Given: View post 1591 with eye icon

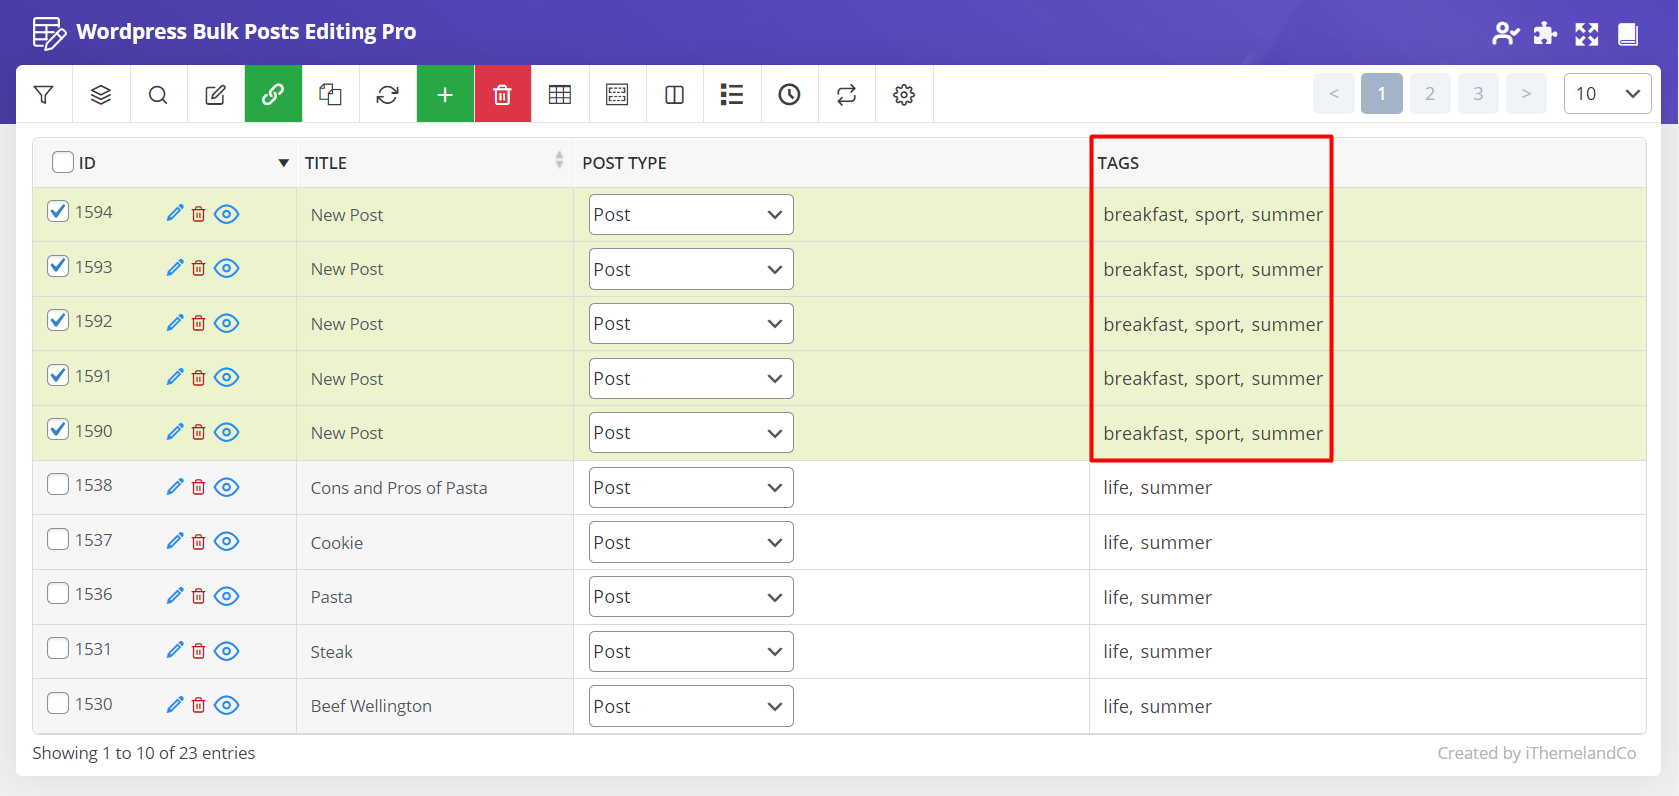Looking at the screenshot, I should (227, 377).
